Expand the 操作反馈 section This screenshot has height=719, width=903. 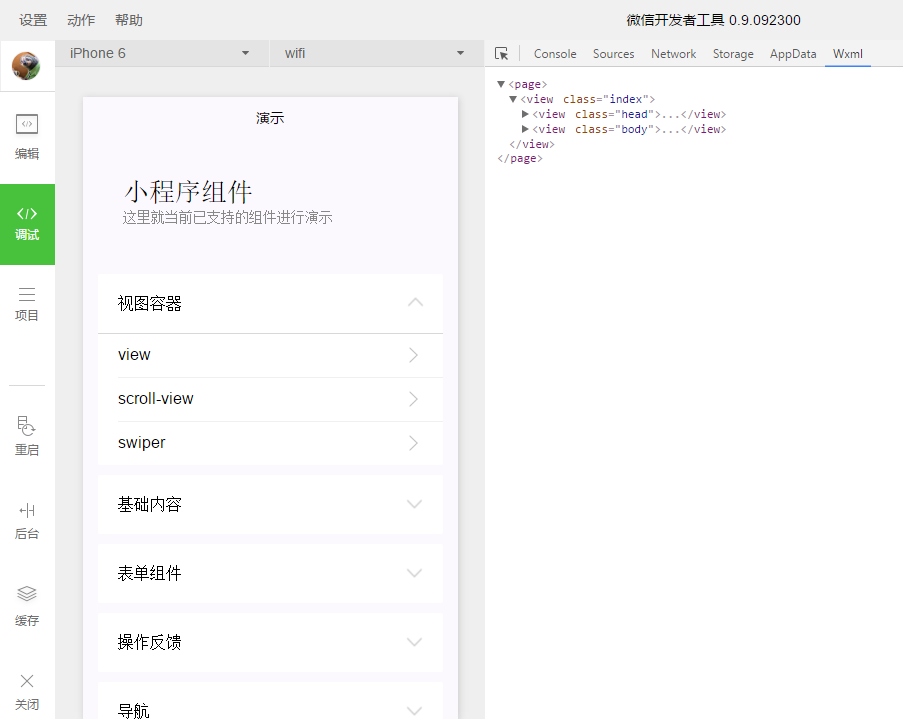270,642
